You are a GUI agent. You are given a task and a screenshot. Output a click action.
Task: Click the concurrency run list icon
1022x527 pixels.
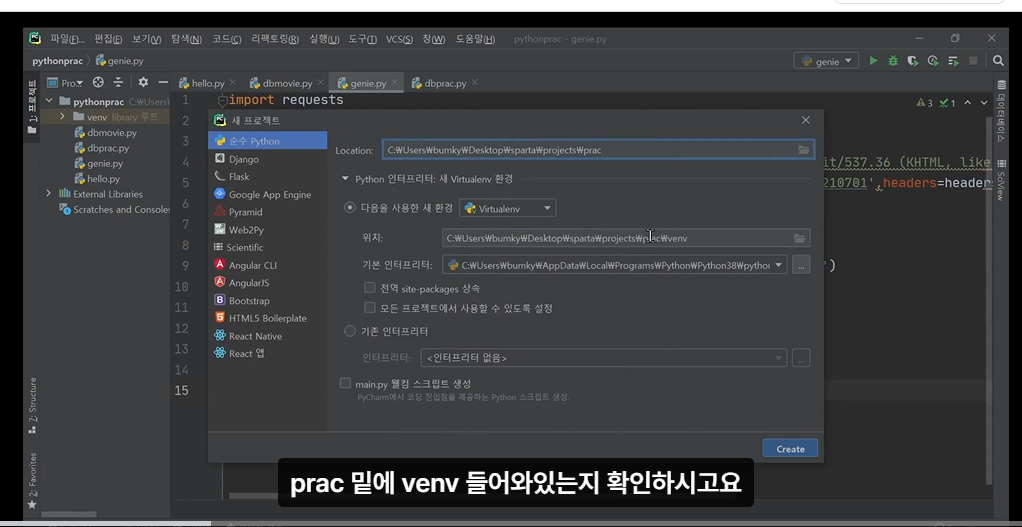click(x=953, y=61)
